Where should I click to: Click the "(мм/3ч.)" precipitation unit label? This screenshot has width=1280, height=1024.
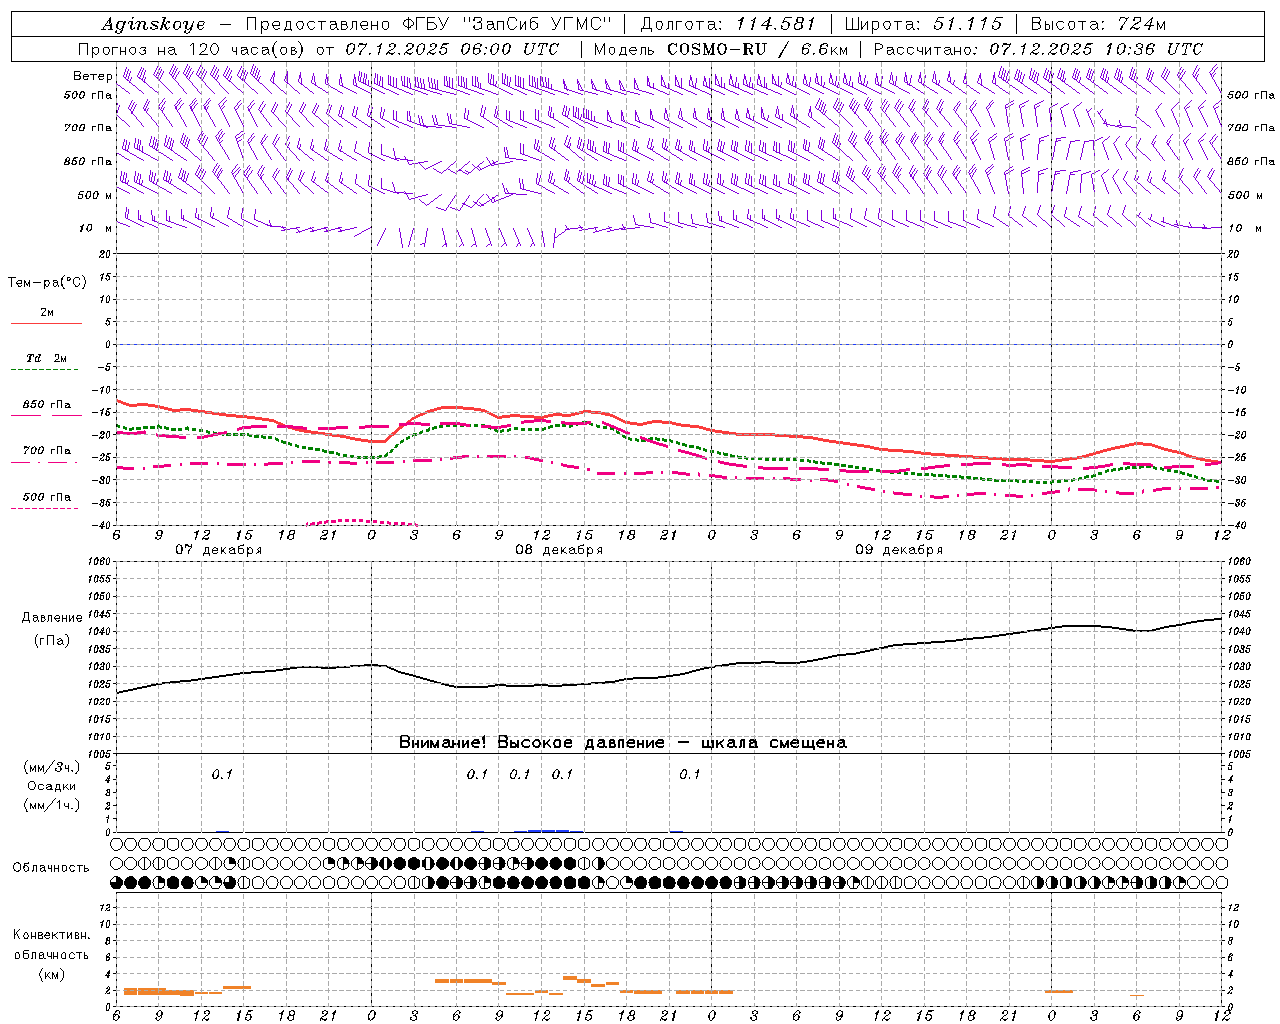[x=51, y=767]
